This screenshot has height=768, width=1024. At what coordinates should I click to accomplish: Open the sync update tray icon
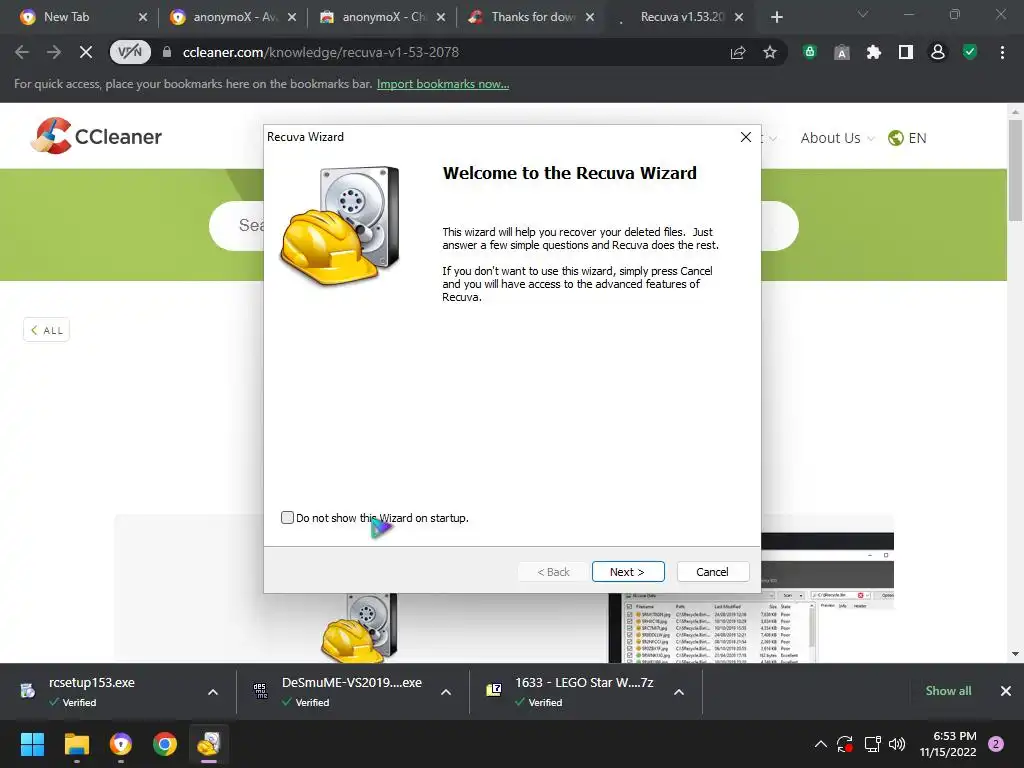(845, 744)
